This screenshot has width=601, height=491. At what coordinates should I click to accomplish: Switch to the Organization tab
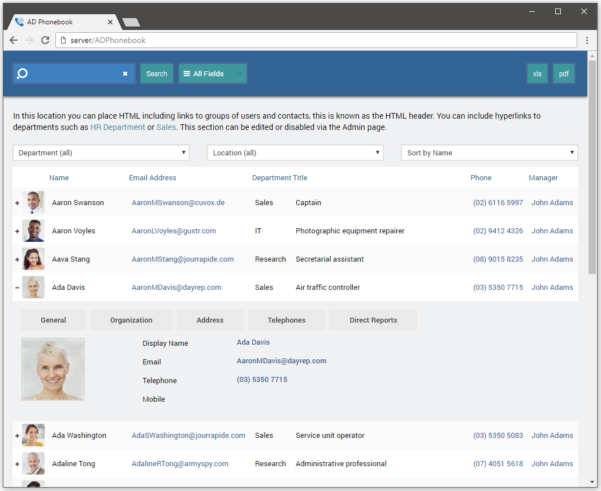[131, 320]
